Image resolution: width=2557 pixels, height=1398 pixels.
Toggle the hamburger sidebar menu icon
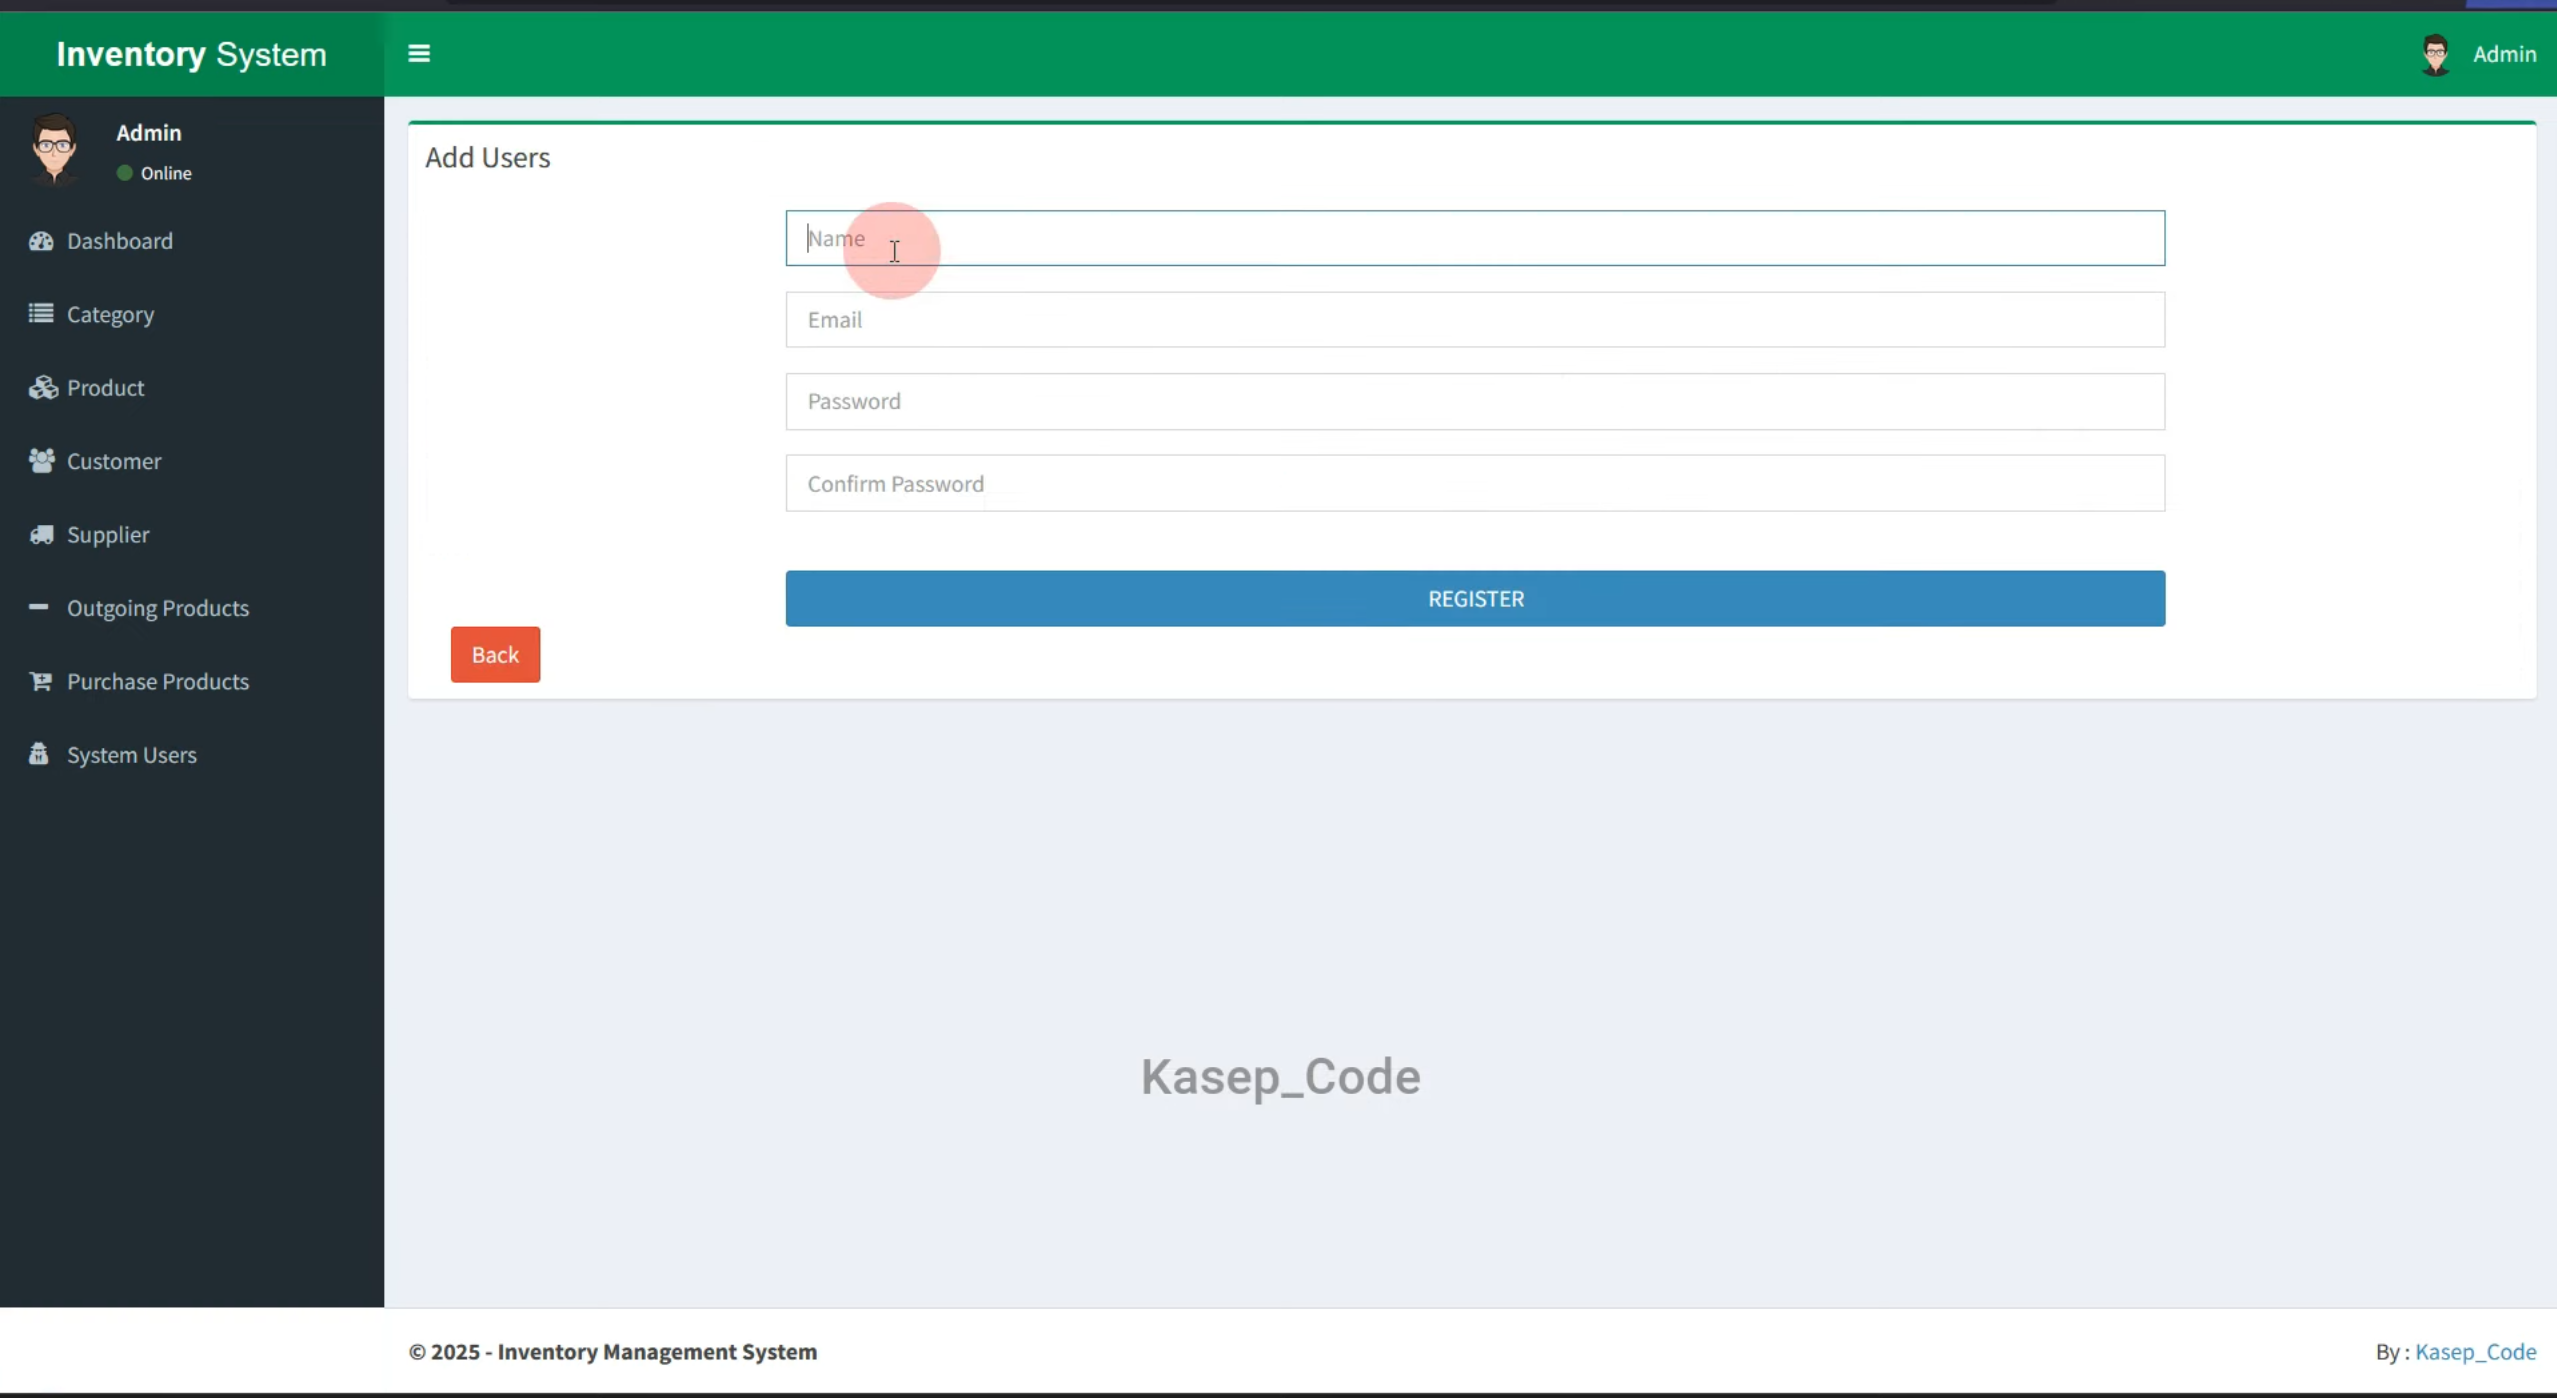(x=419, y=54)
